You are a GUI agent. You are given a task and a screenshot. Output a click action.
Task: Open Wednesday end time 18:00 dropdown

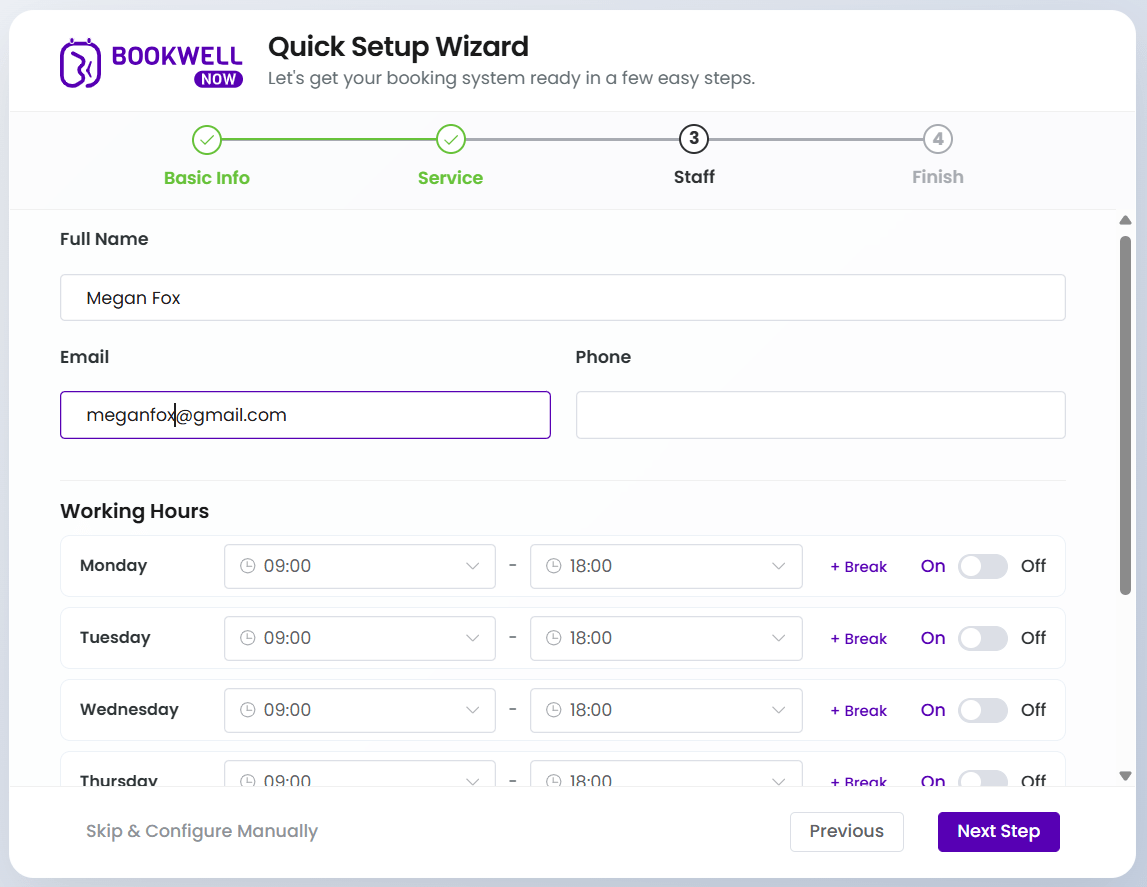click(666, 709)
